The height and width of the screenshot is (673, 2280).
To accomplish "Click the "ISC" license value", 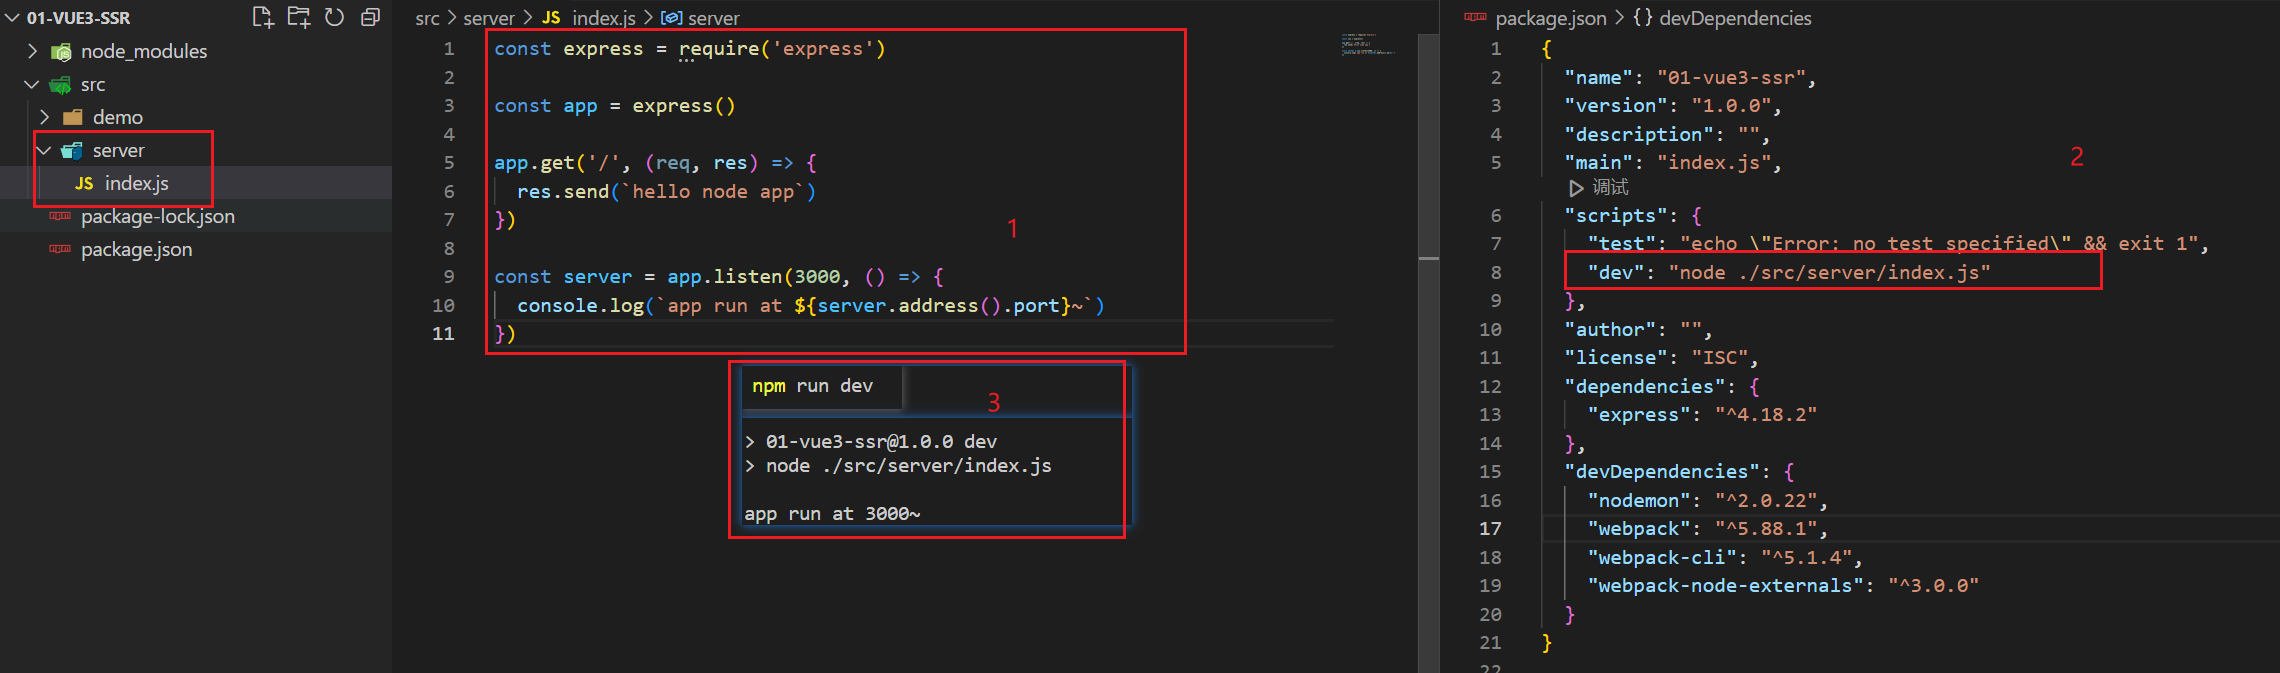I will click(1720, 358).
